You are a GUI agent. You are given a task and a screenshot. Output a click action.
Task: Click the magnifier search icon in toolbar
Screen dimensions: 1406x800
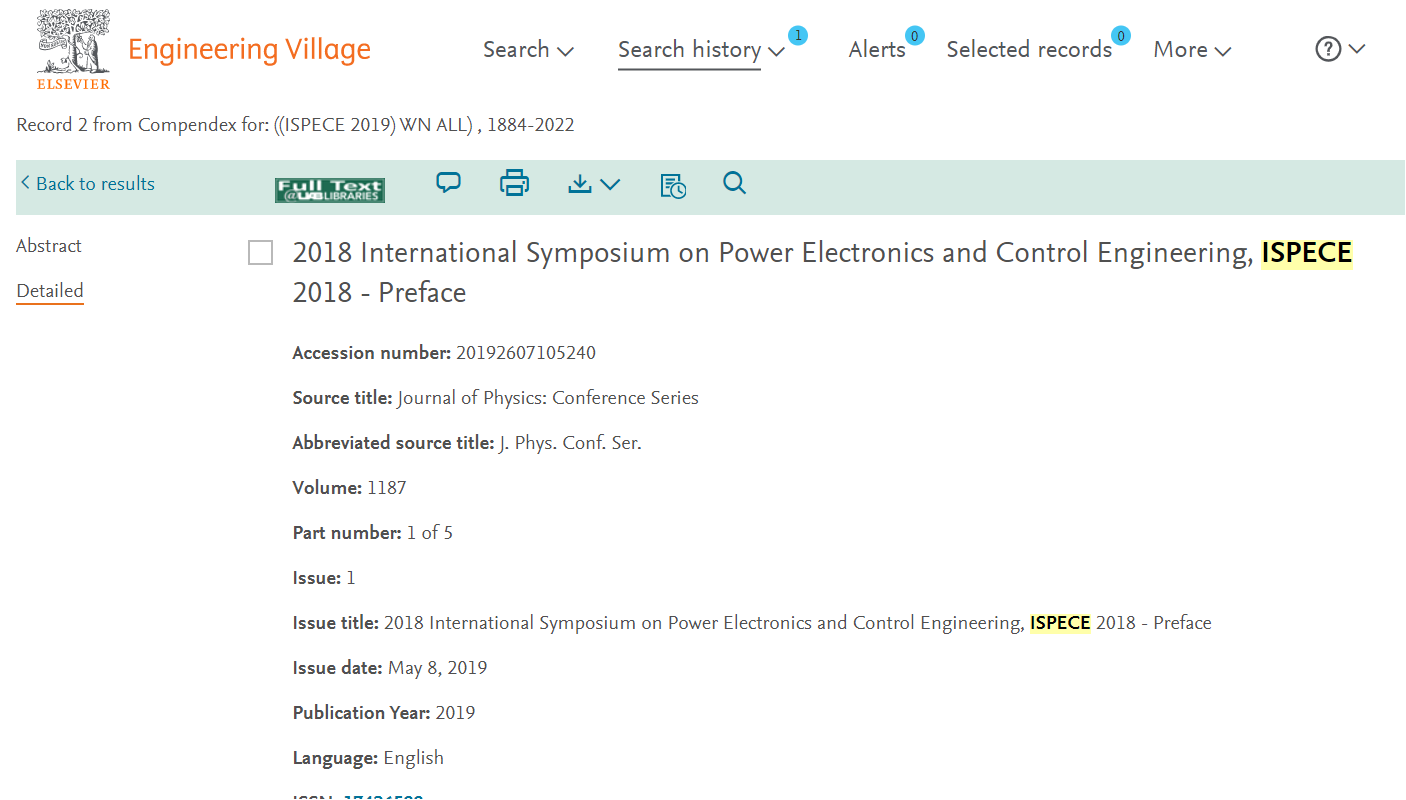click(x=735, y=183)
